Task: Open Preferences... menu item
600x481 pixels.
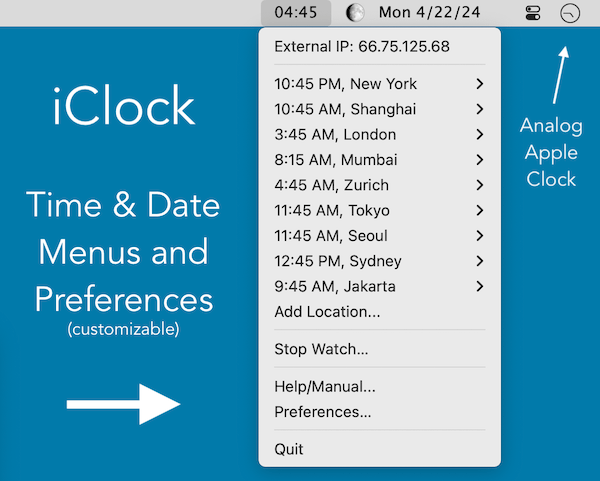Action: (380, 412)
